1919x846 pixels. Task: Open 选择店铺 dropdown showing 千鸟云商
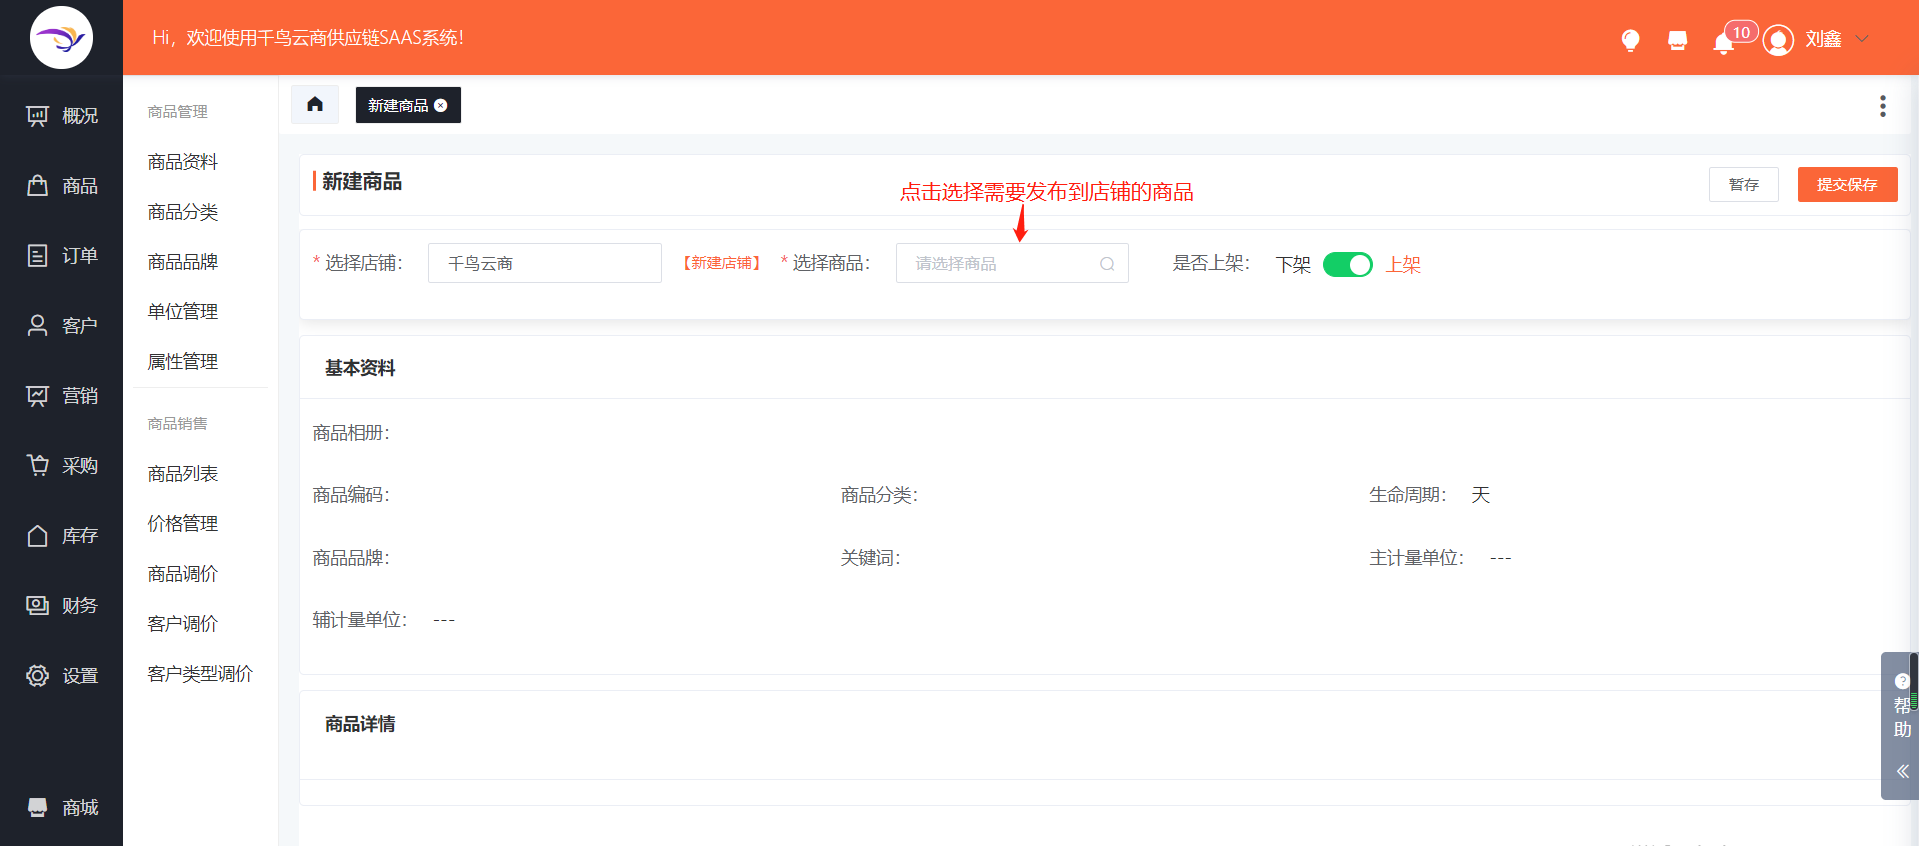(545, 263)
